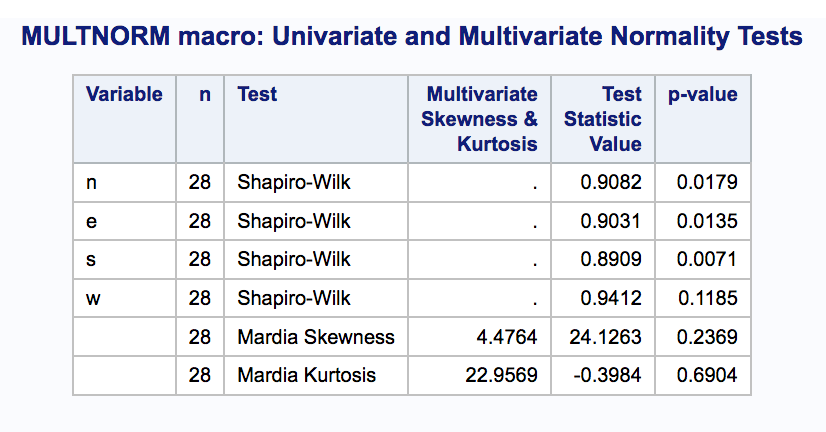Click the p-value column header
826x432 pixels.
702,95
